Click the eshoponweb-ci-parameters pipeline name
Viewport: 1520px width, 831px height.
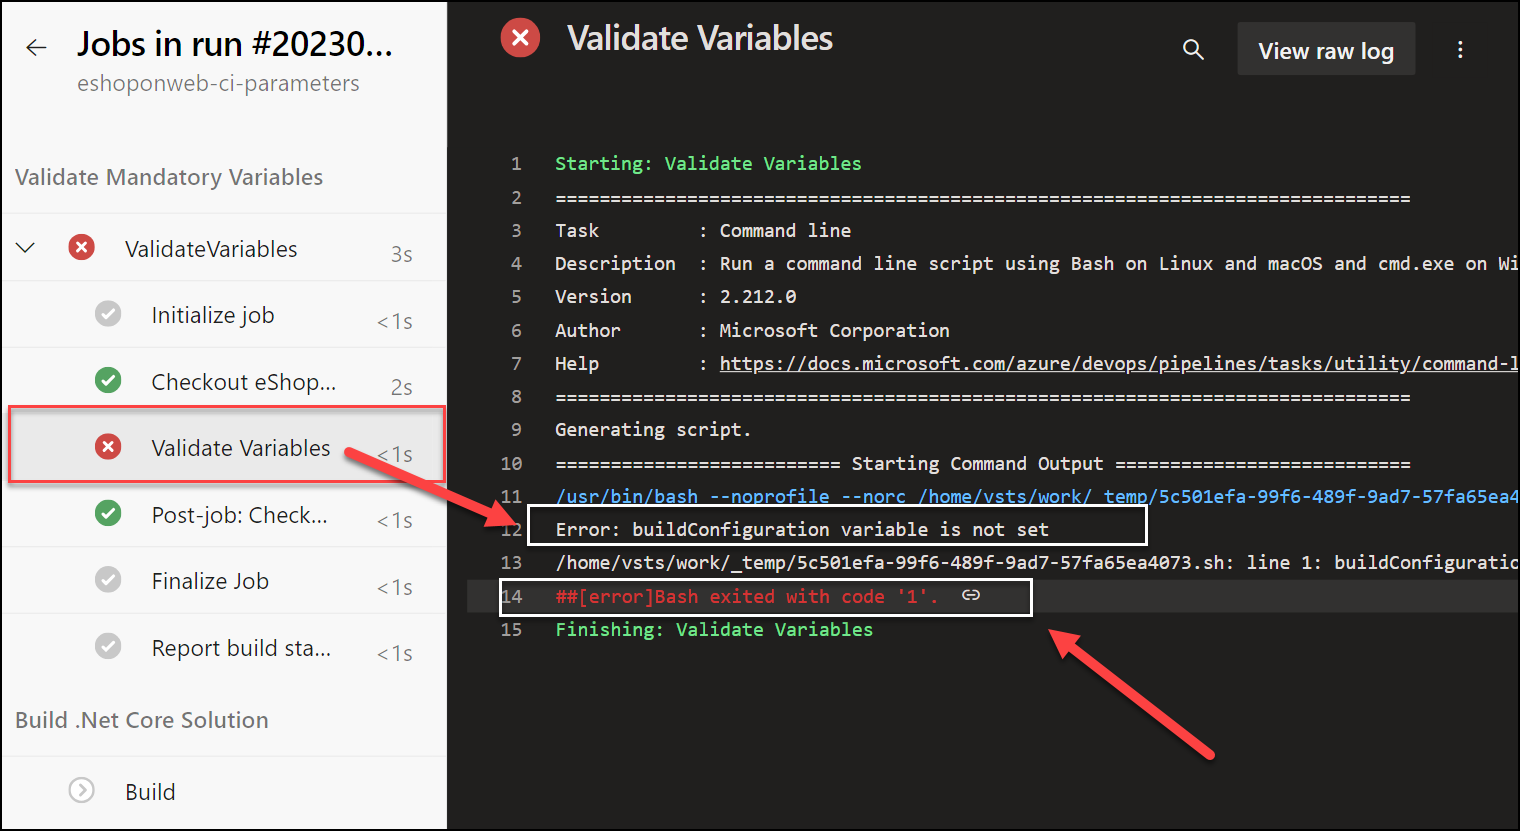click(x=218, y=83)
